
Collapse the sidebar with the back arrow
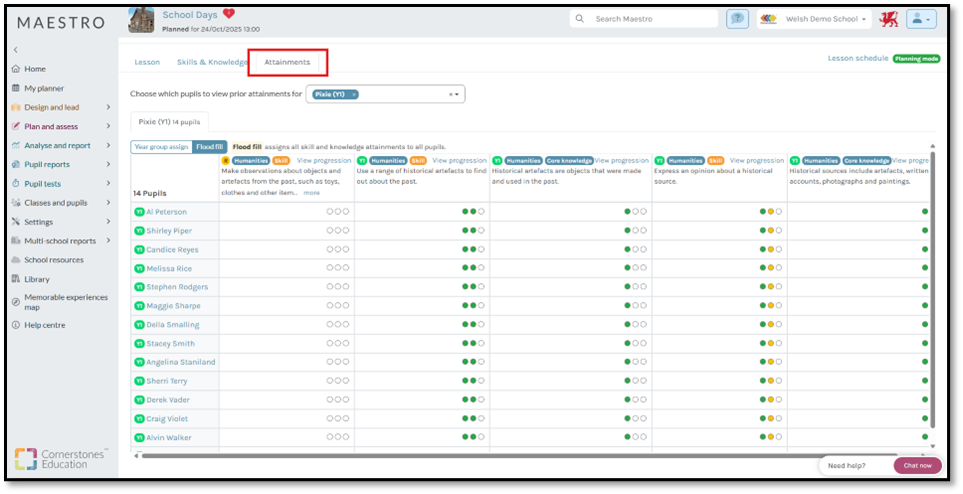tap(15, 50)
